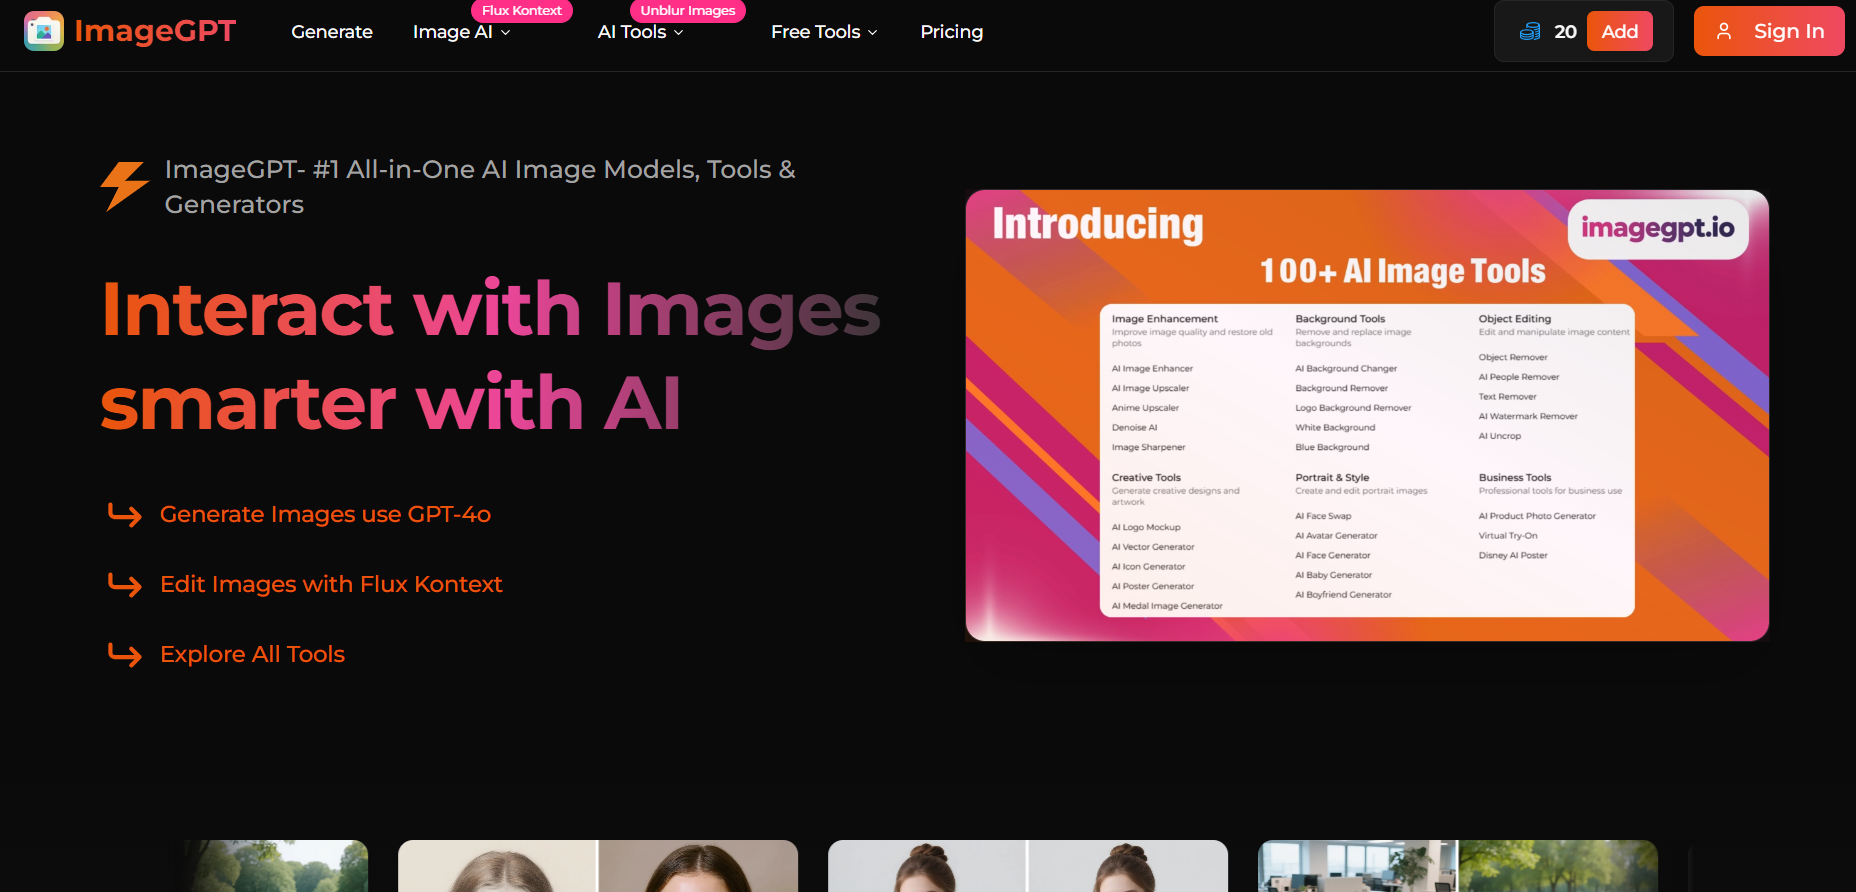Screen dimensions: 1856x892
Task: Click the 'Interact with Images' headline
Action: (491, 310)
